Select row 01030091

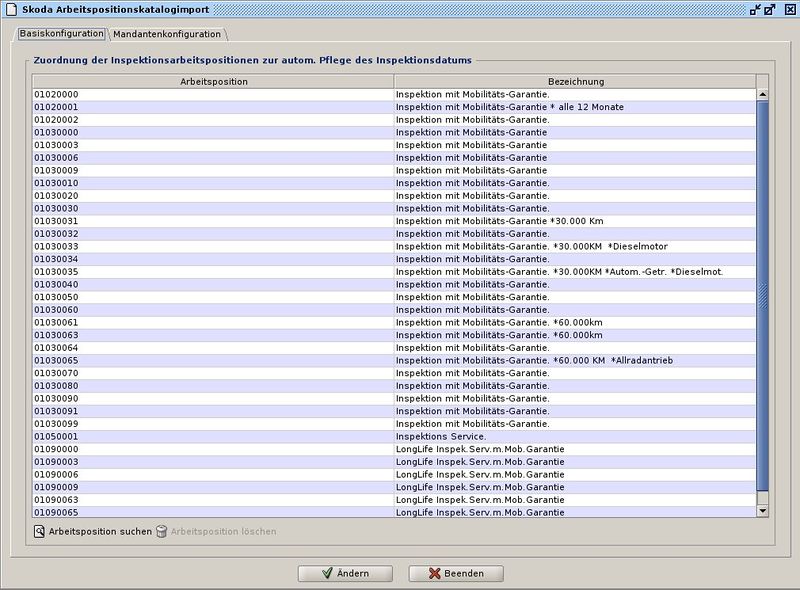point(394,411)
